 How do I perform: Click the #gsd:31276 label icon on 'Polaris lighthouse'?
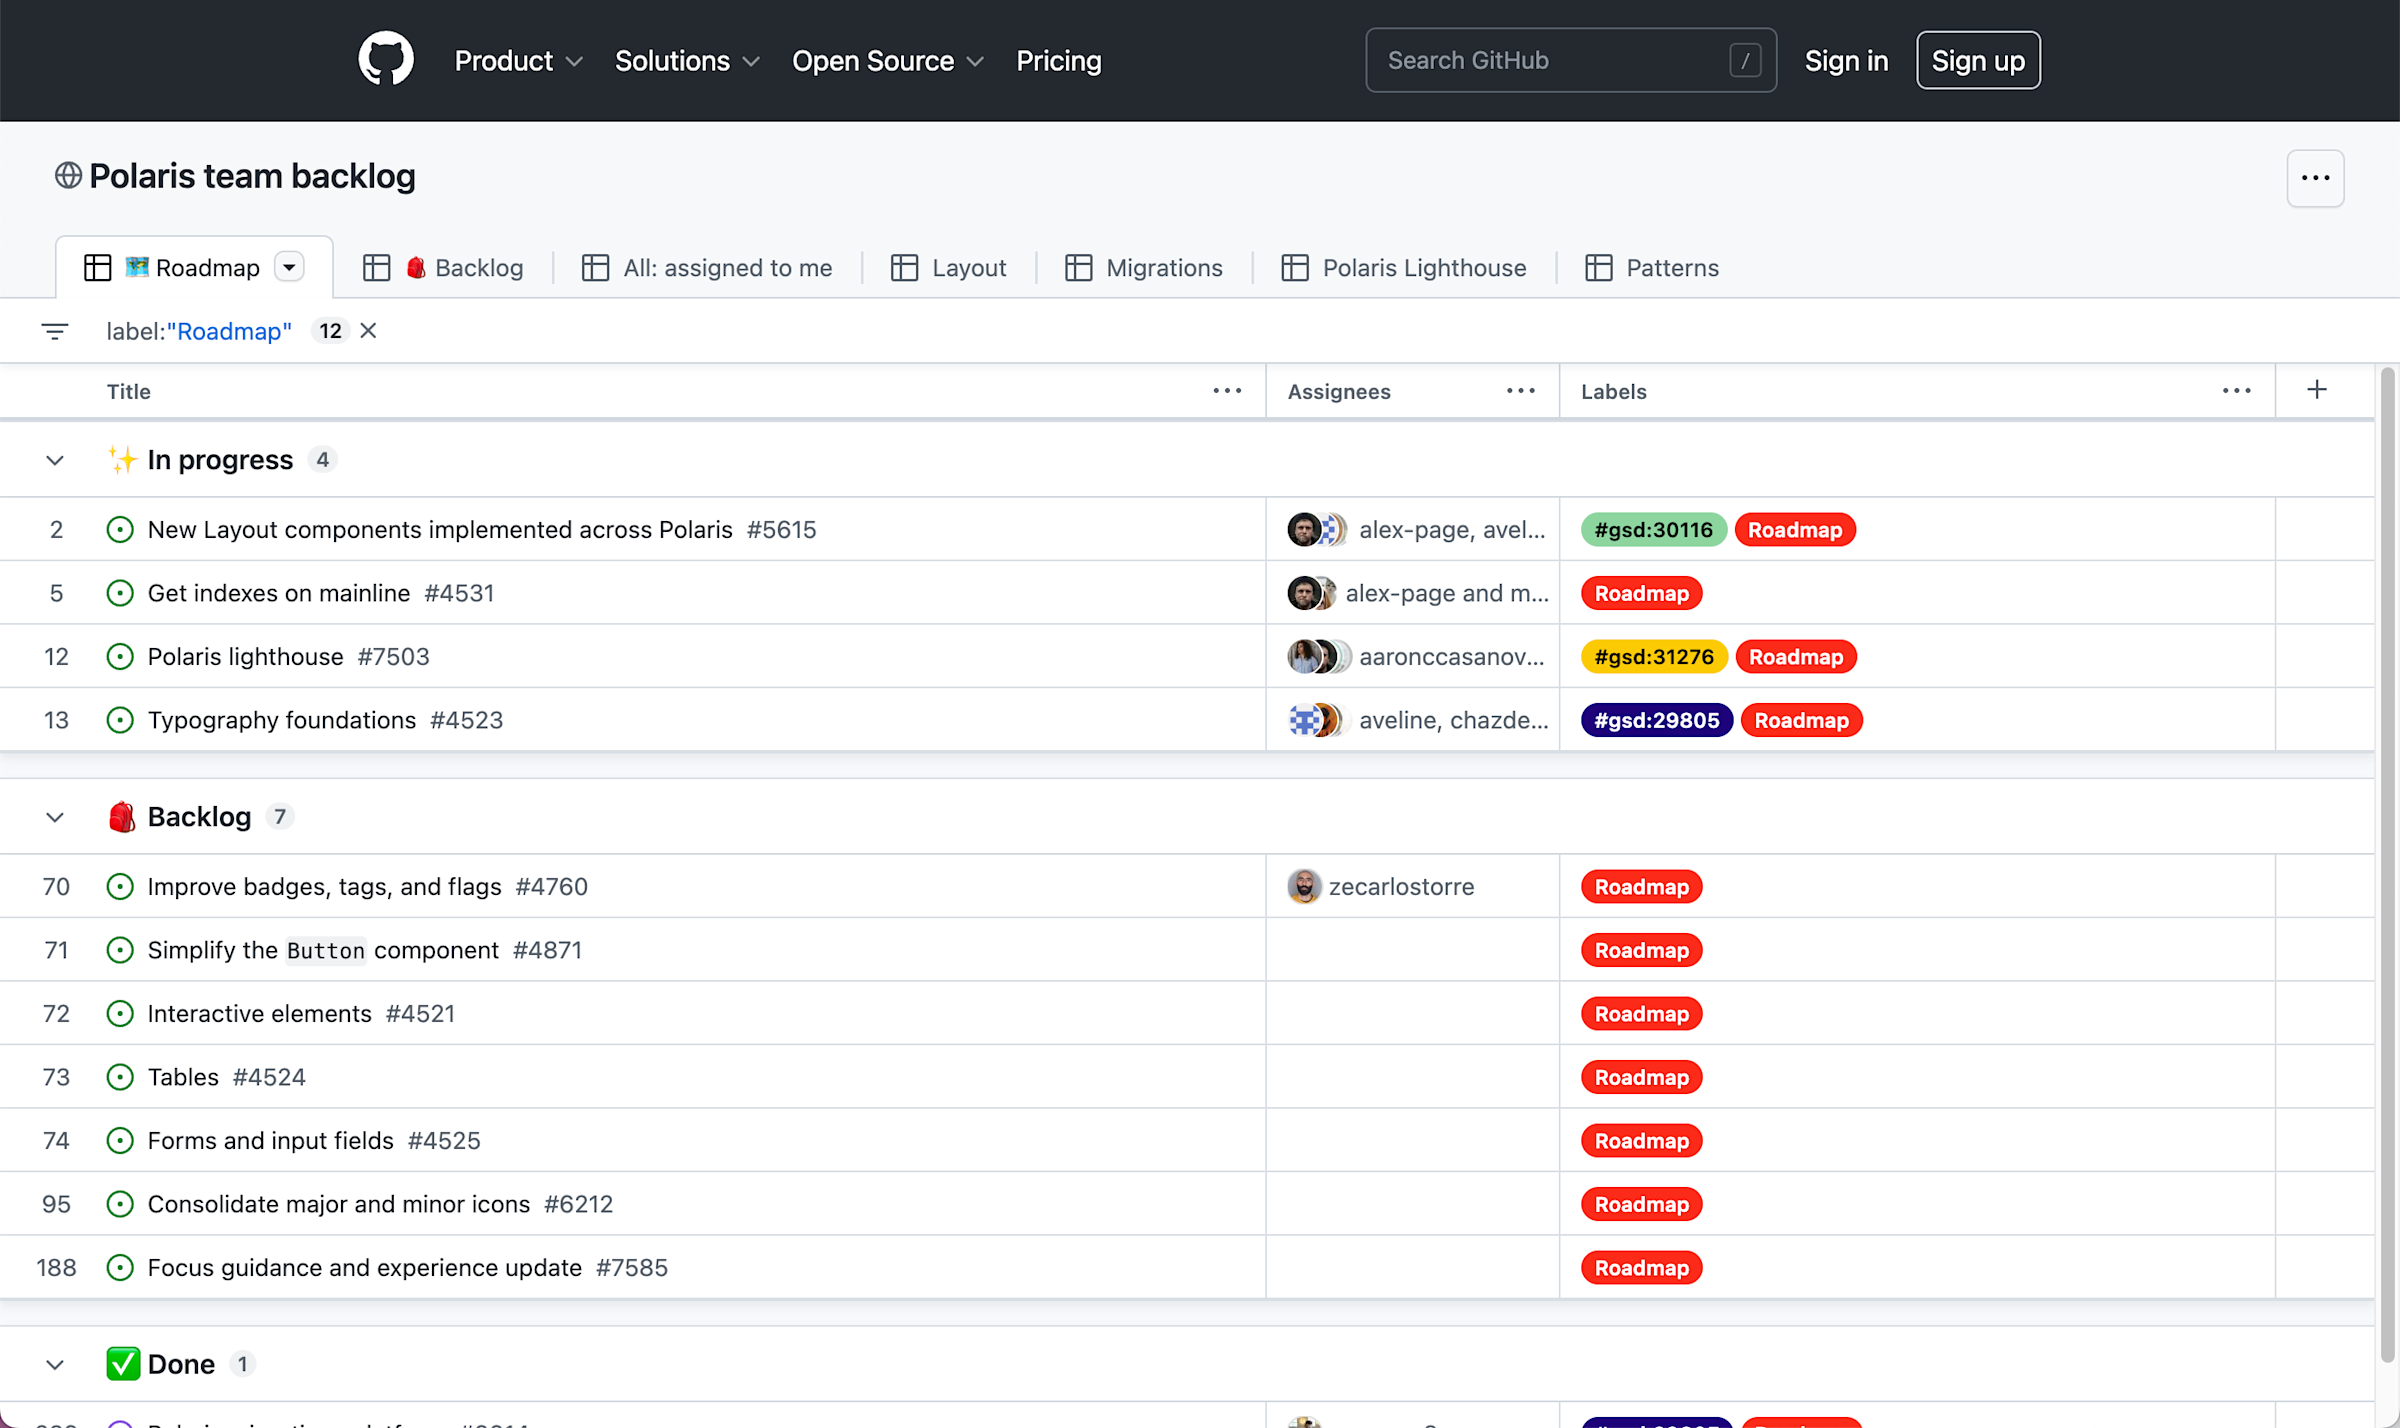tap(1652, 656)
